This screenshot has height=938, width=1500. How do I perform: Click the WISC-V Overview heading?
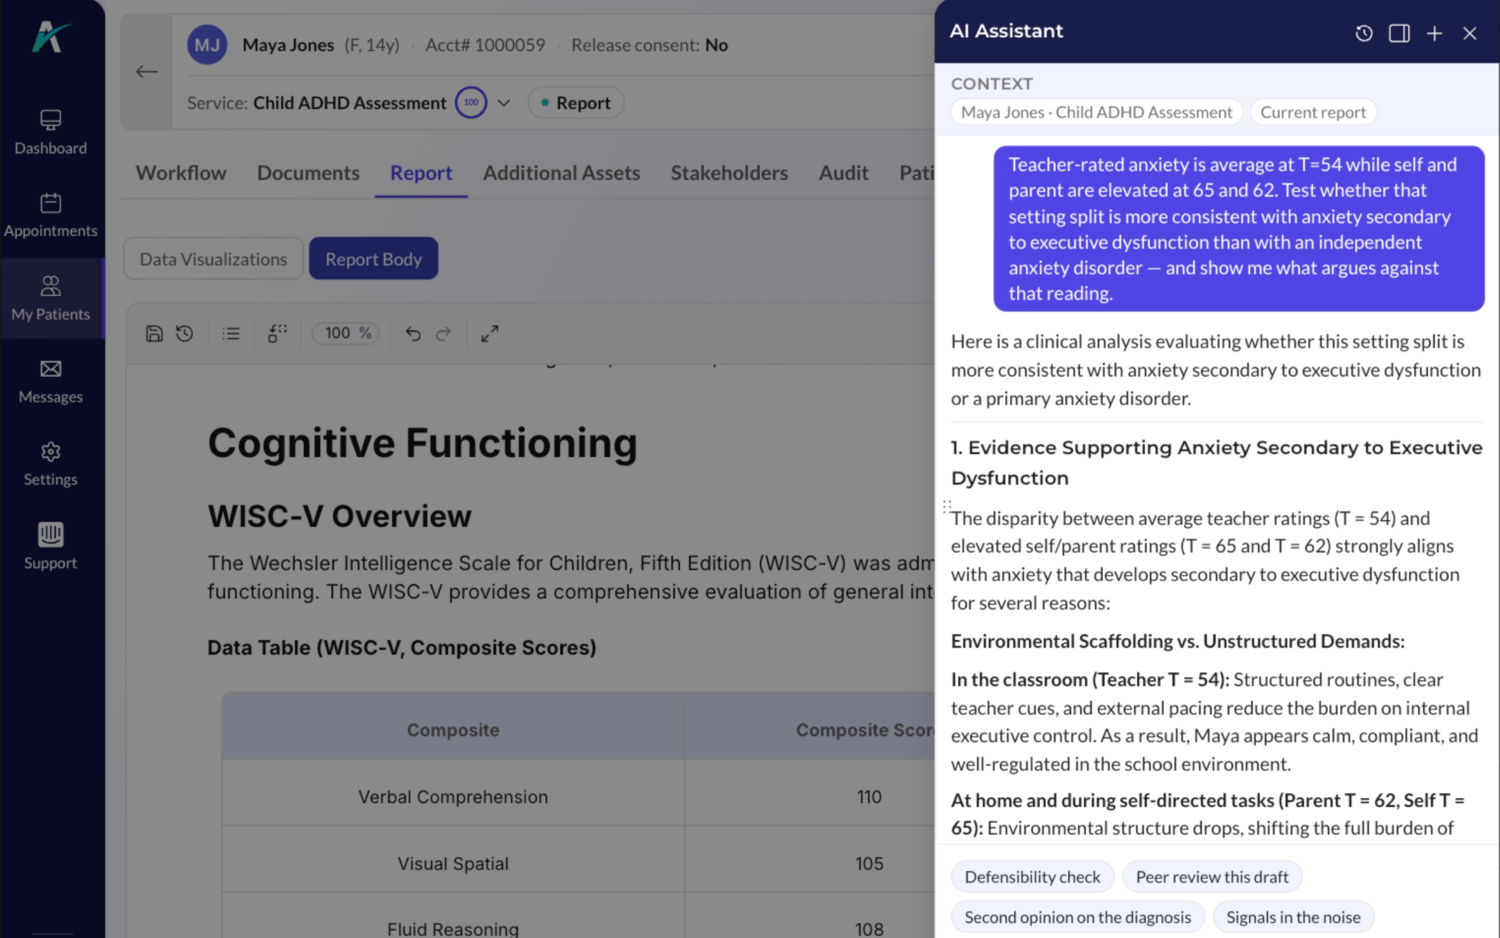click(339, 516)
